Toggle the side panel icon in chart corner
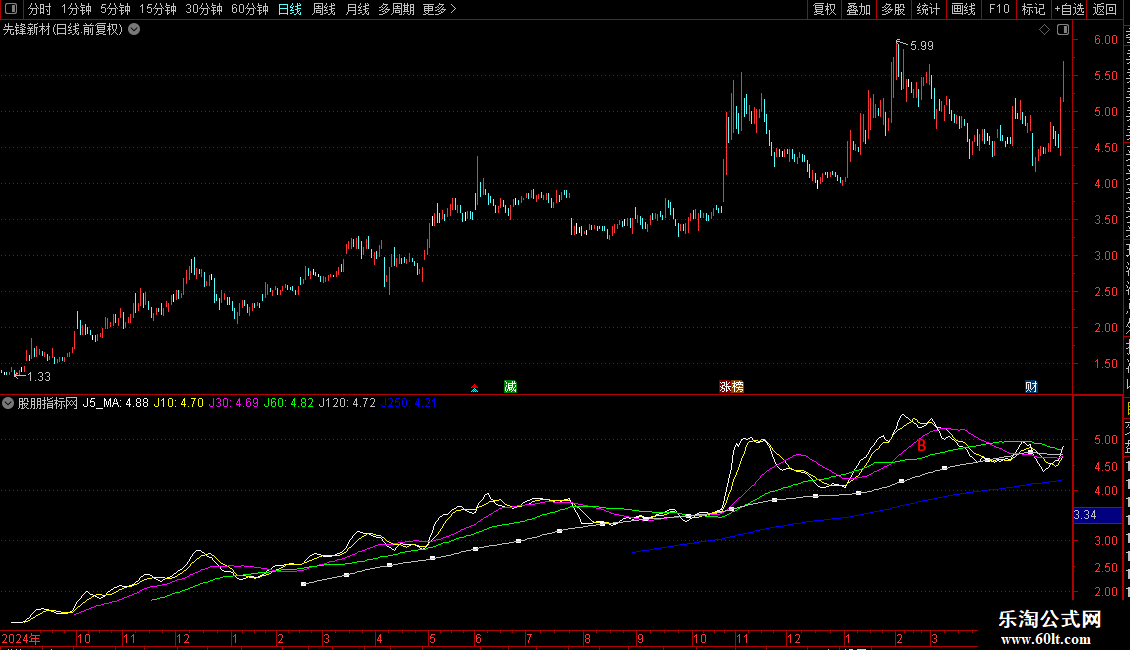The image size is (1130, 650). 1063,30
